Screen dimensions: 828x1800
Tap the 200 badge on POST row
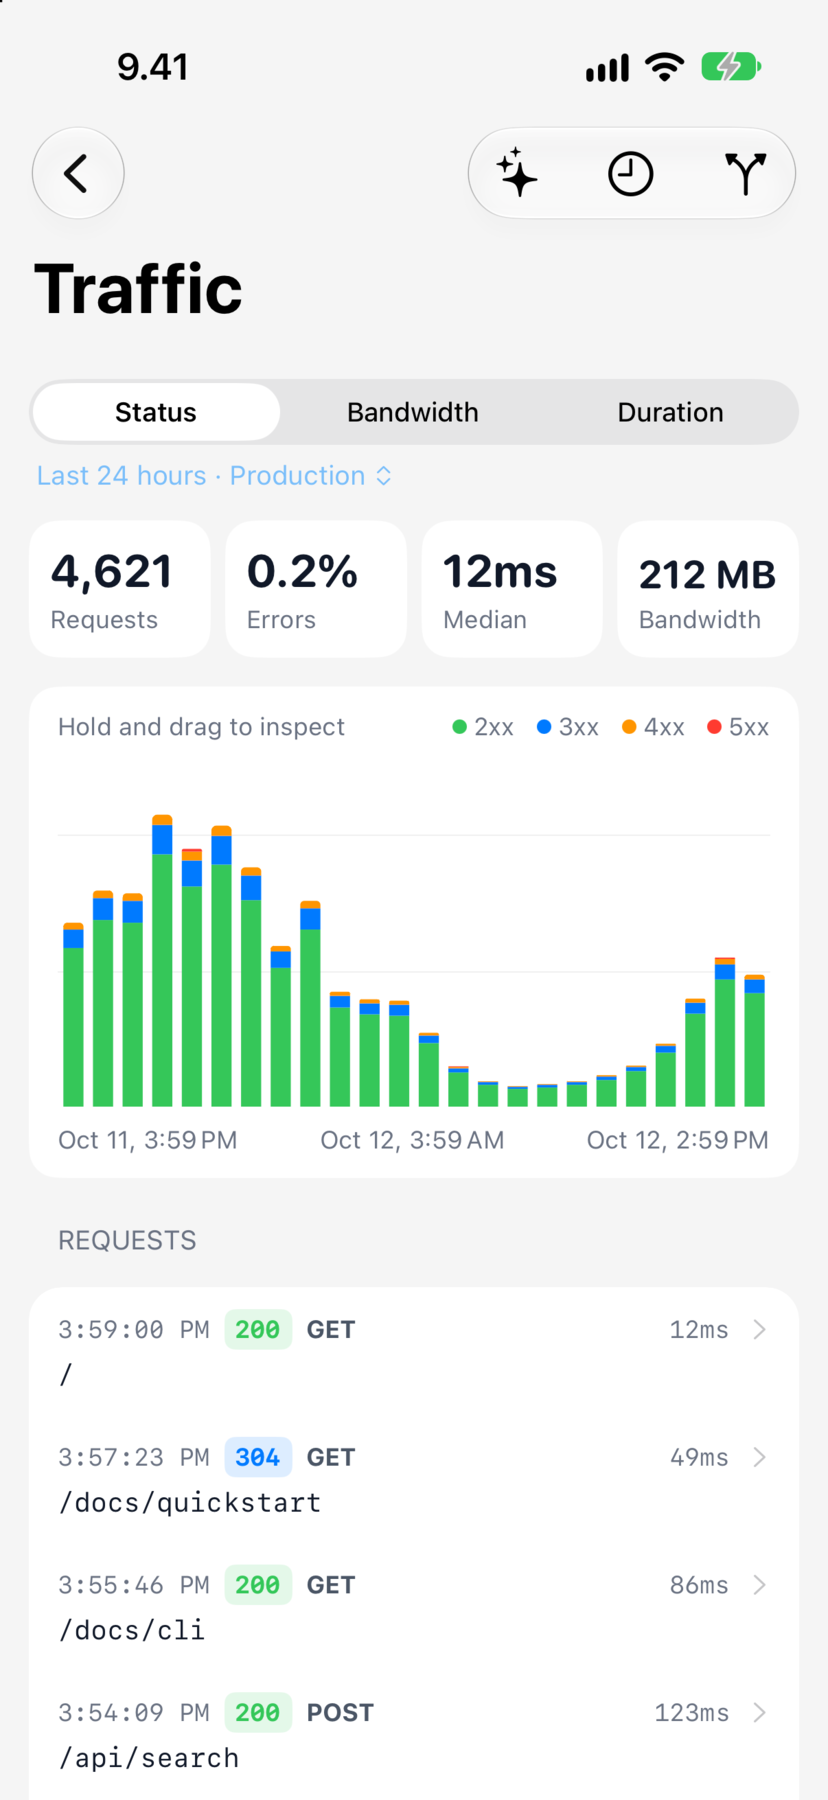(258, 1713)
